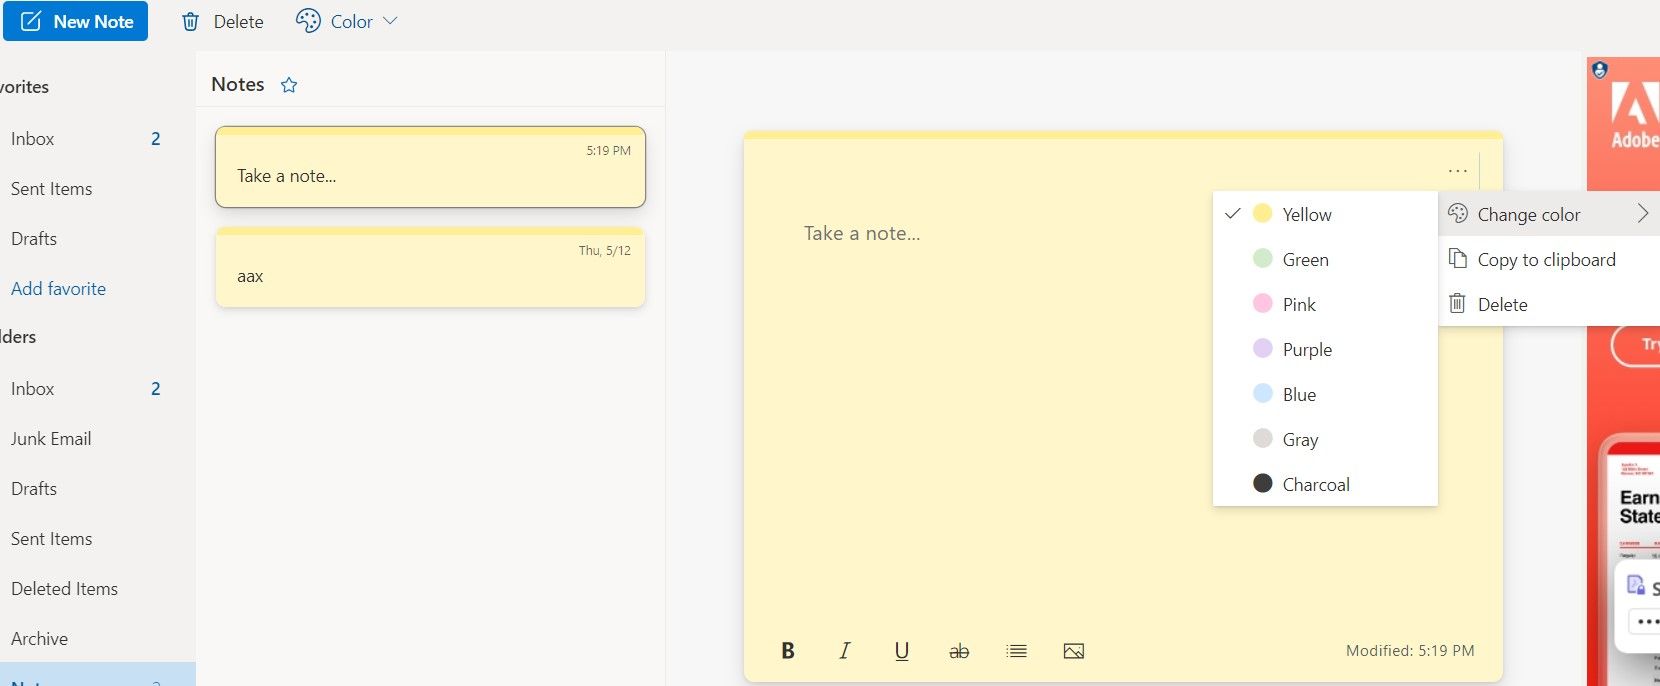This screenshot has height=686, width=1660.
Task: Select the Blue color option
Action: [1325, 394]
